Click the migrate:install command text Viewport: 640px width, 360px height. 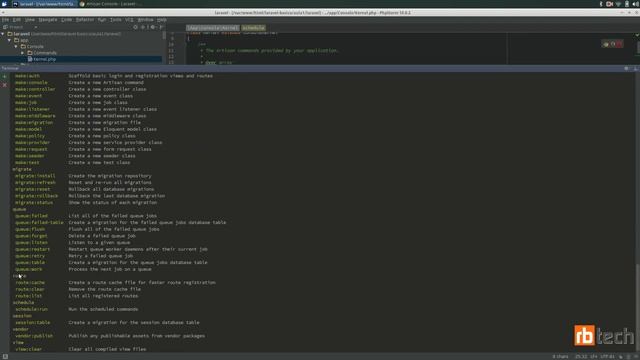35,176
